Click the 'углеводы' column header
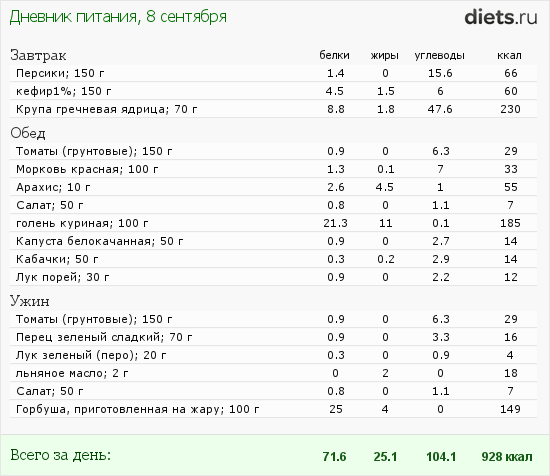The height and width of the screenshot is (476, 550). tap(440, 55)
